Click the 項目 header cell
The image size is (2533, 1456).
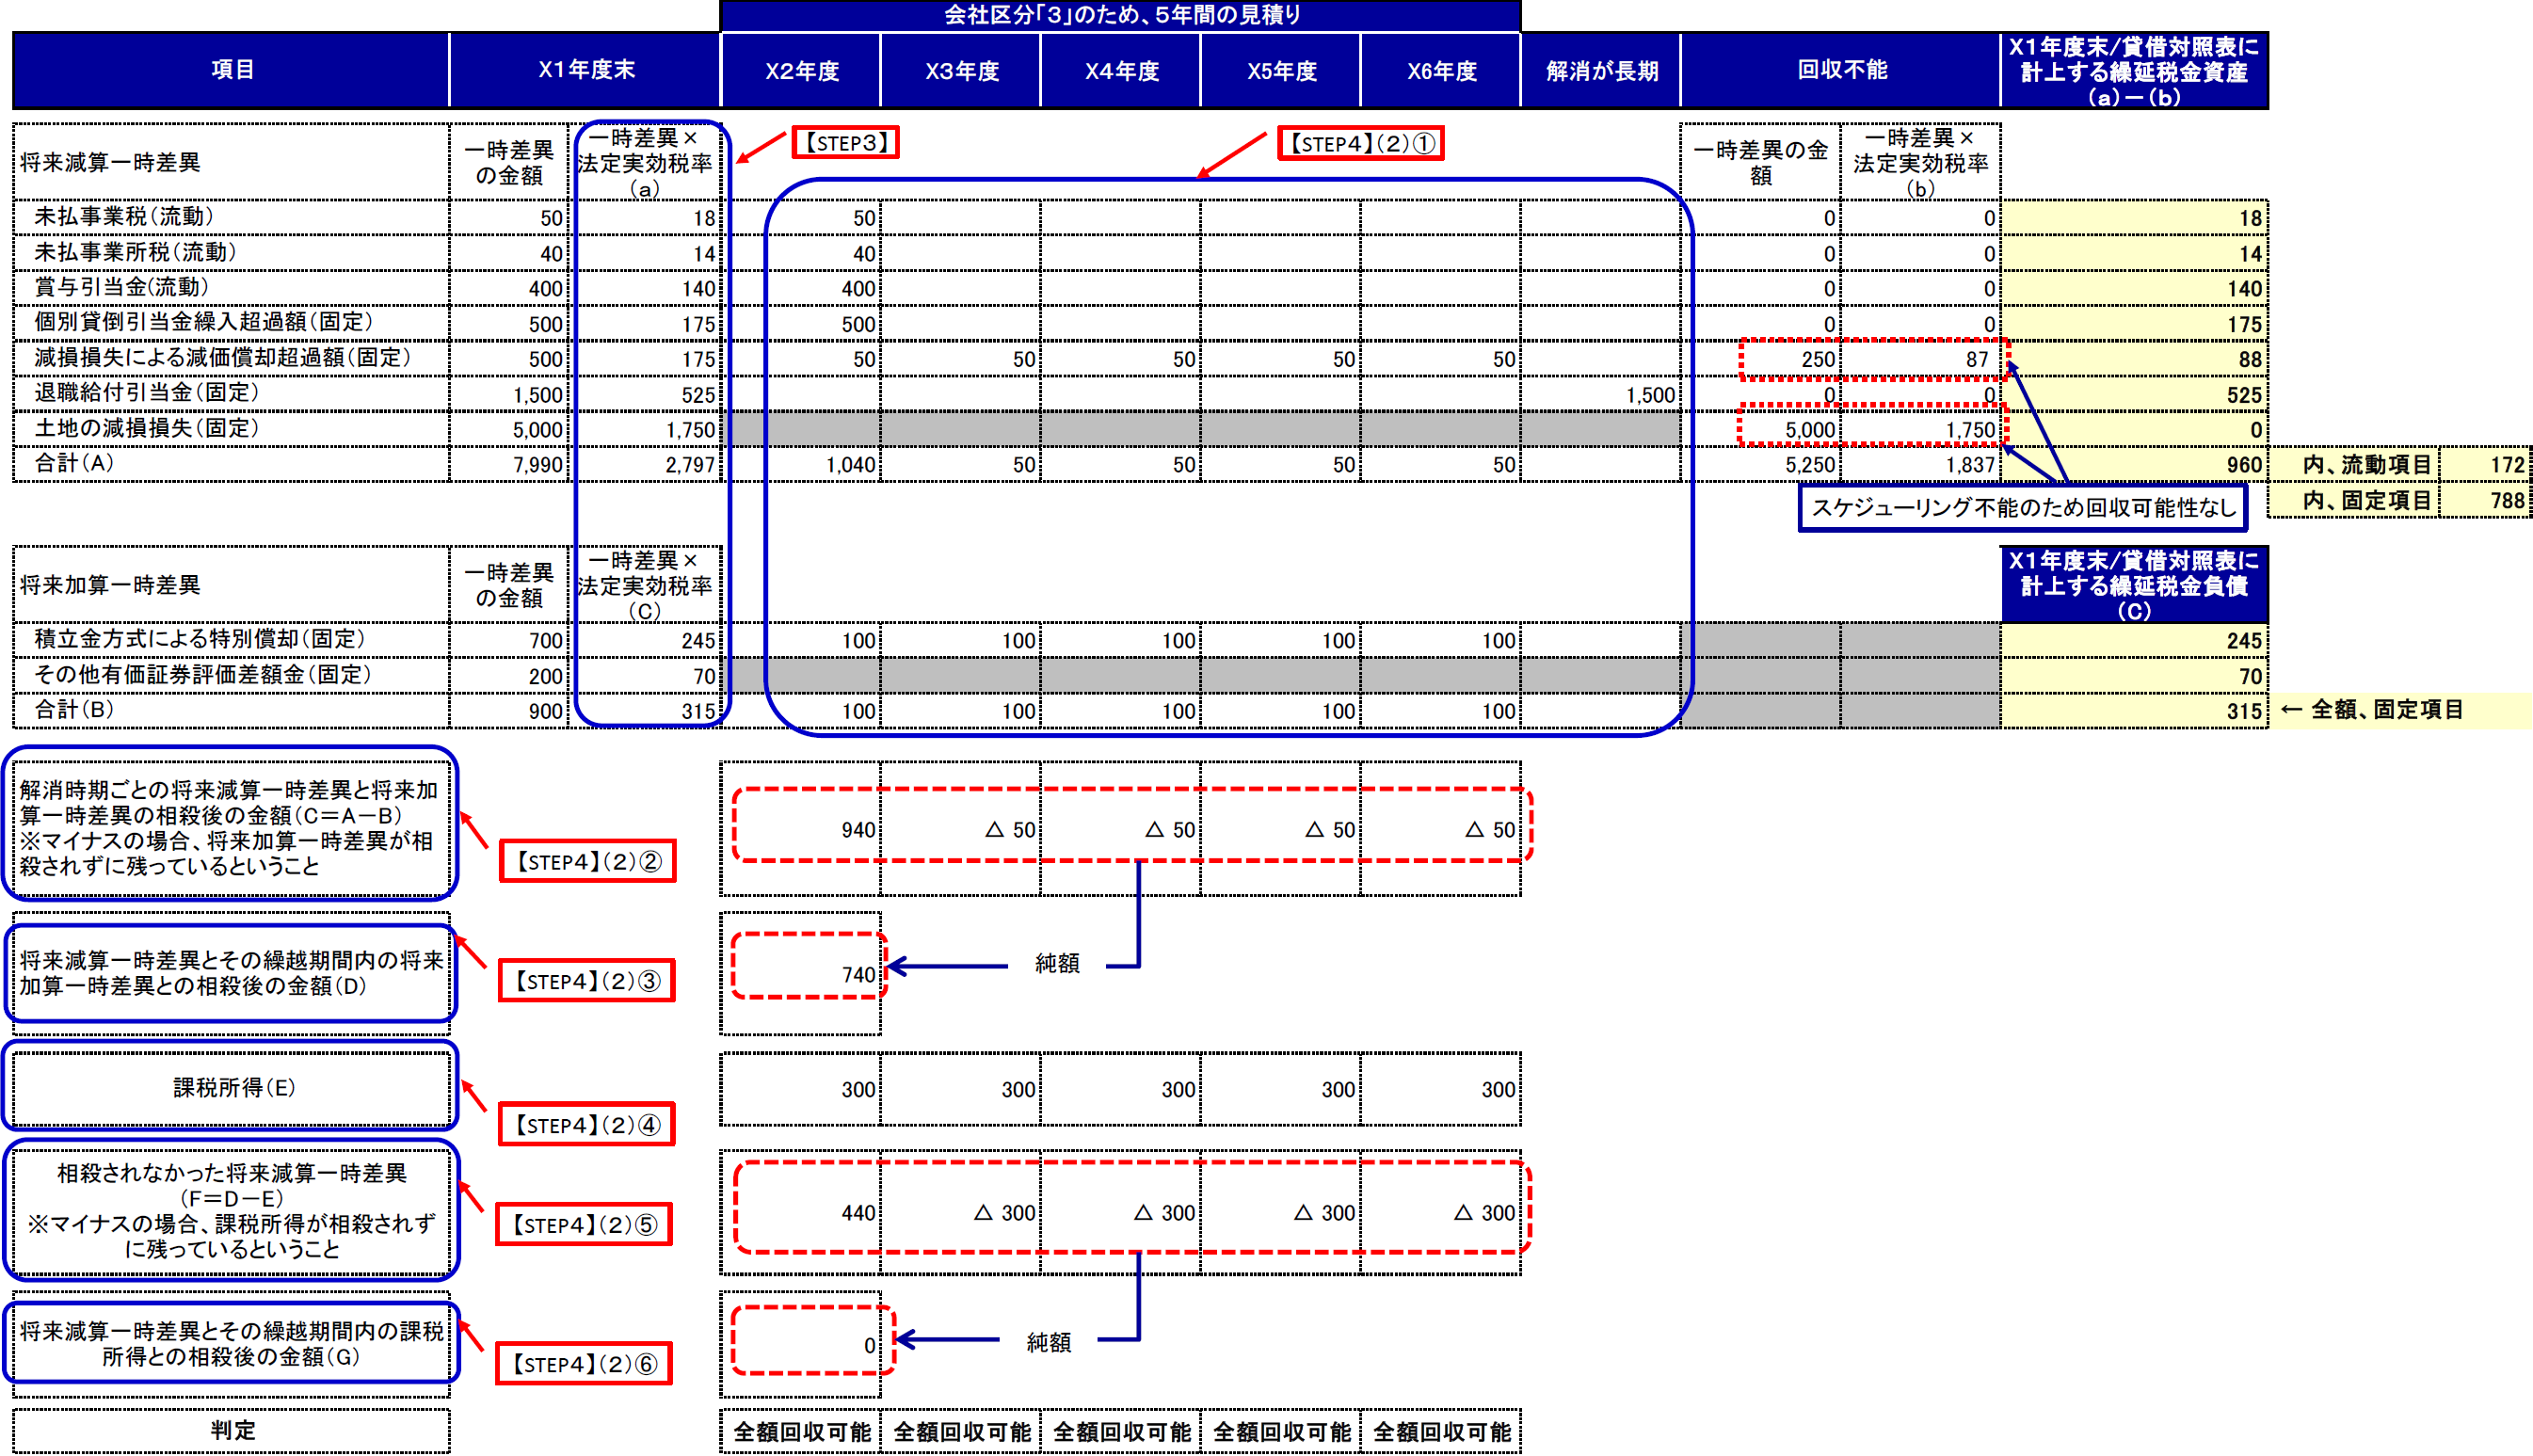tap(232, 70)
